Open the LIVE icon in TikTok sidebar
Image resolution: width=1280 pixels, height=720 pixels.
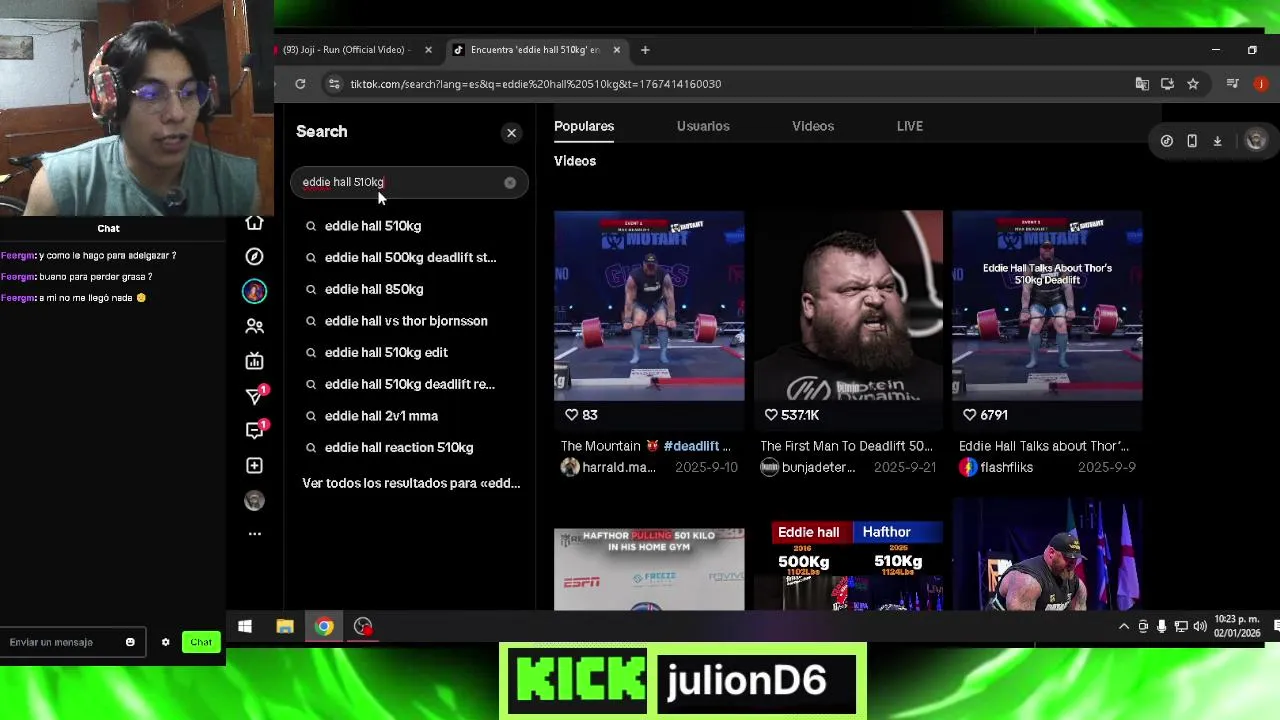pyautogui.click(x=254, y=361)
